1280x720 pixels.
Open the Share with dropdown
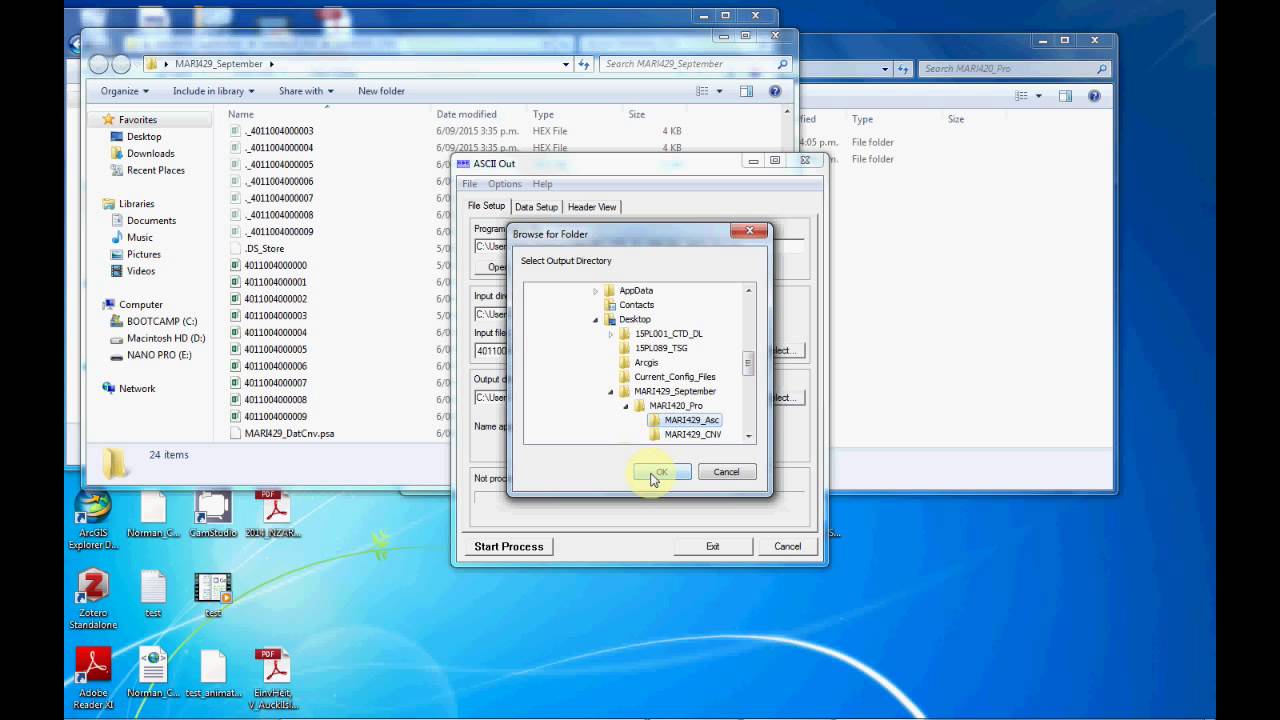click(x=307, y=91)
